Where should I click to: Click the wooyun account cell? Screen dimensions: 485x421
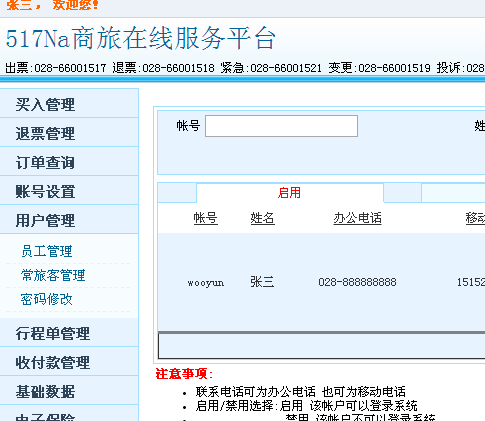pos(206,283)
